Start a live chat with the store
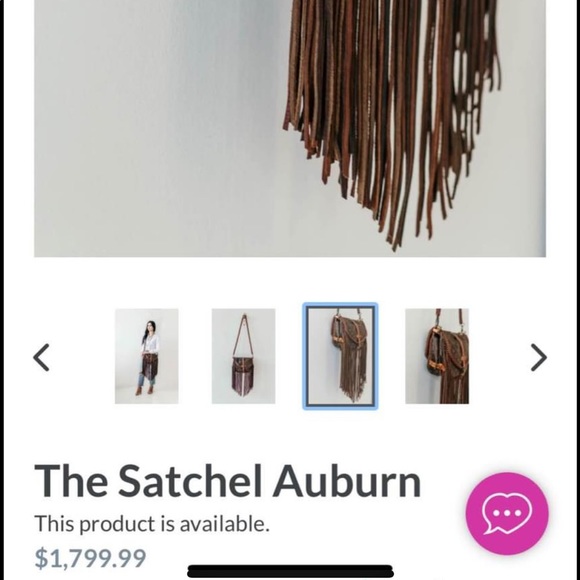This screenshot has height=580, width=580. pos(507,513)
